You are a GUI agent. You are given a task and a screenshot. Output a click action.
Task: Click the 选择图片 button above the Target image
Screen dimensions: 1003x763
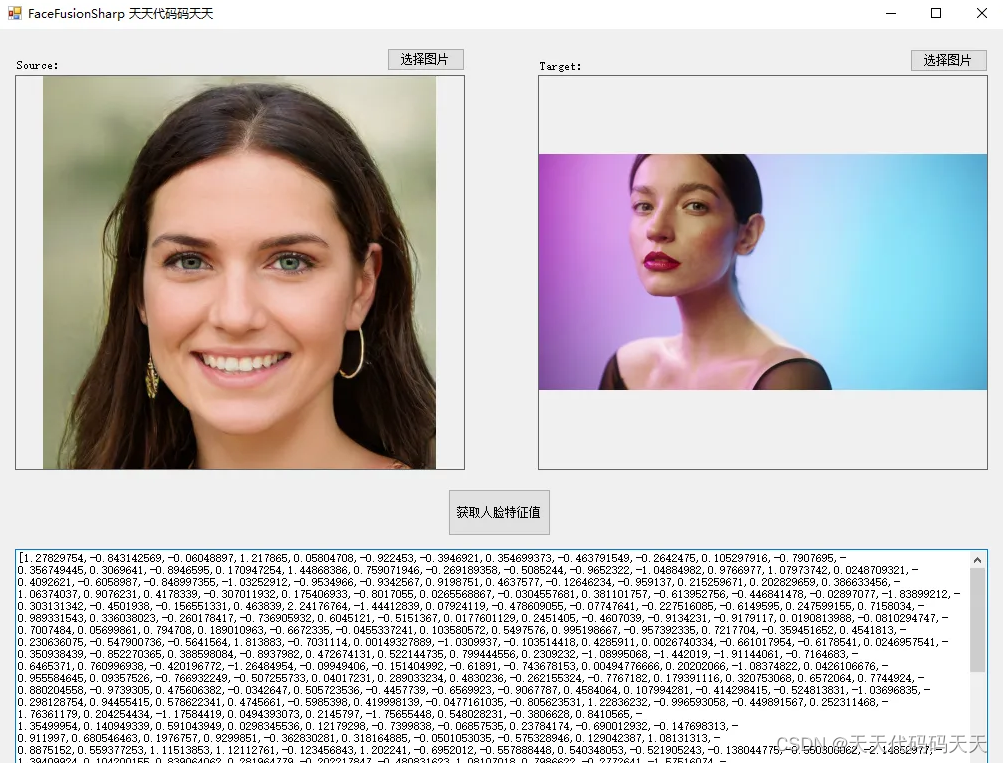pyautogui.click(x=946, y=60)
